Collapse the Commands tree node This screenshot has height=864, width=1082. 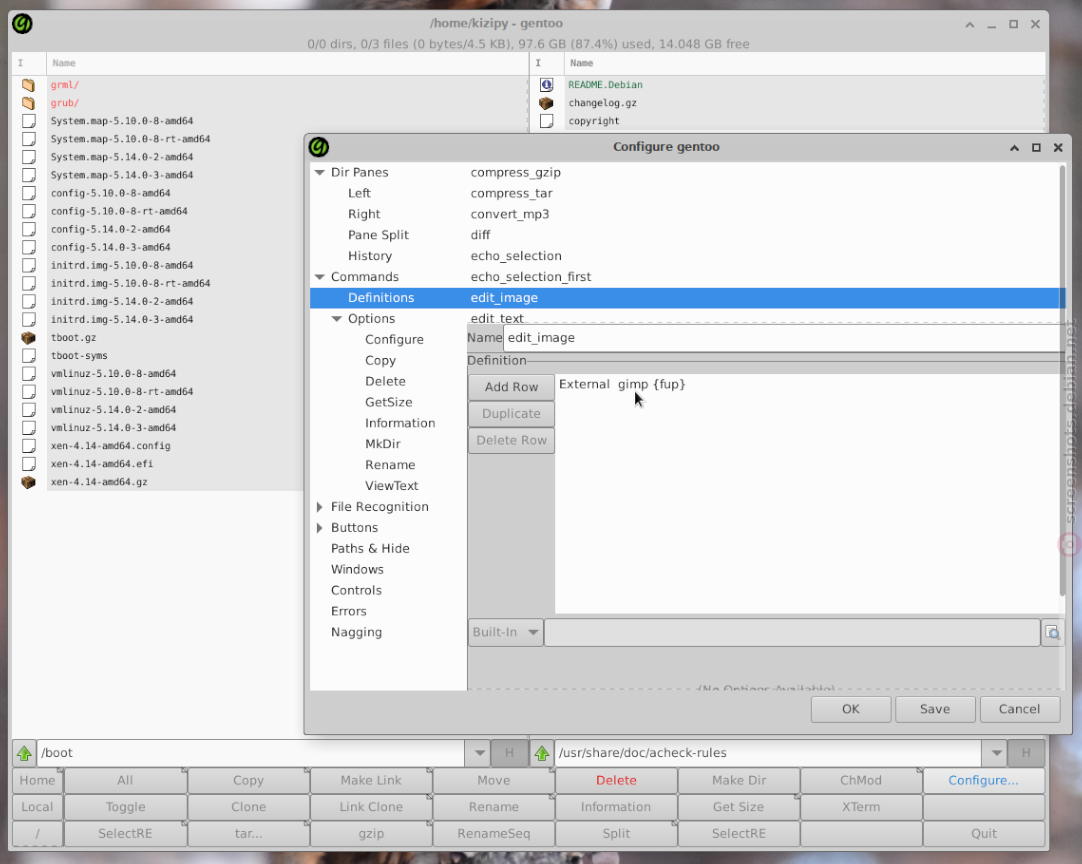319,277
